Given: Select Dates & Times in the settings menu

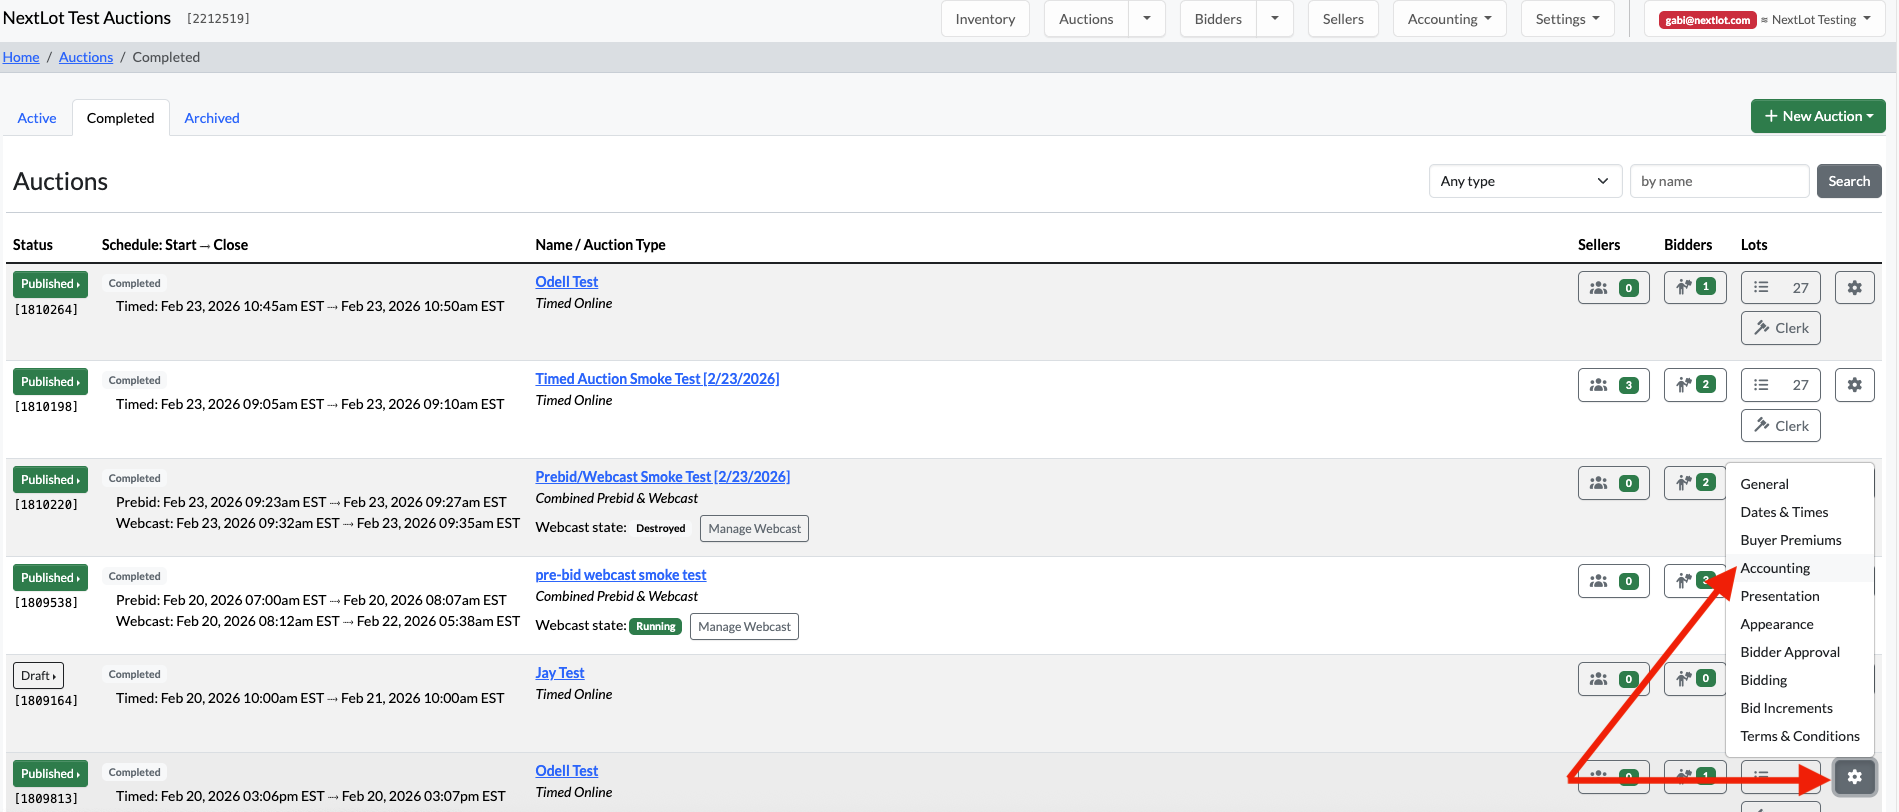Looking at the screenshot, I should coord(1800,512).
